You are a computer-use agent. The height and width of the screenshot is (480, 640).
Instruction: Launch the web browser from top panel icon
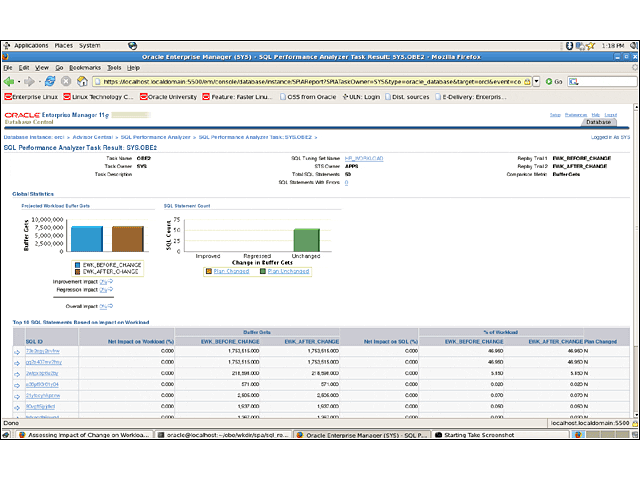[x=132, y=46]
